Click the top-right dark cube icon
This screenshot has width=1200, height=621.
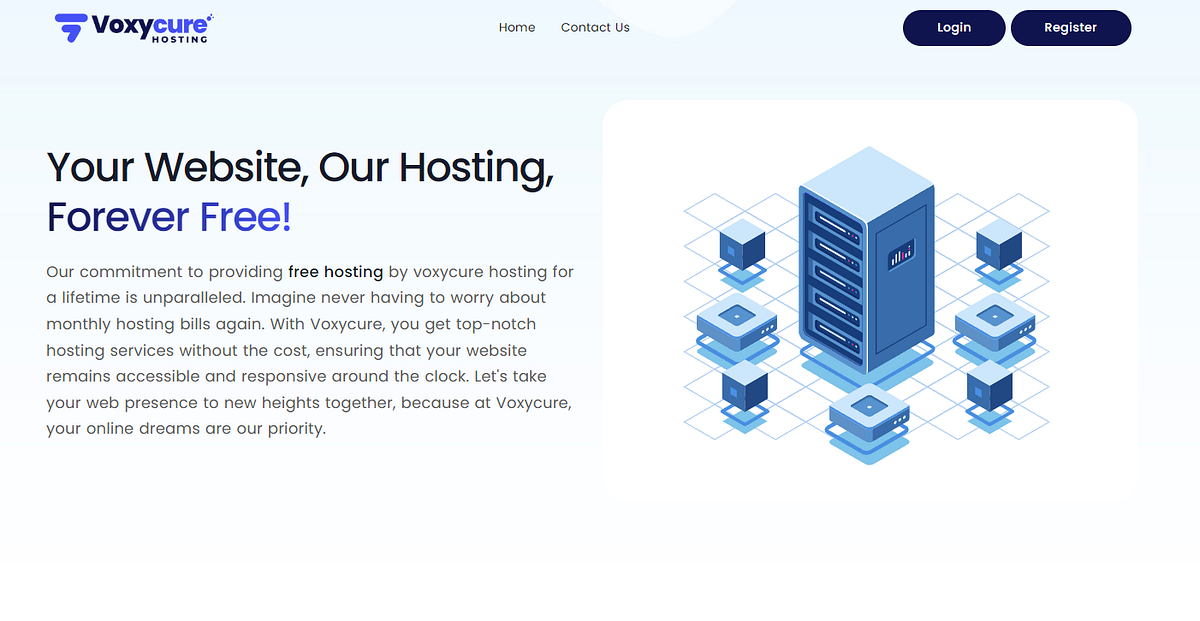click(997, 245)
